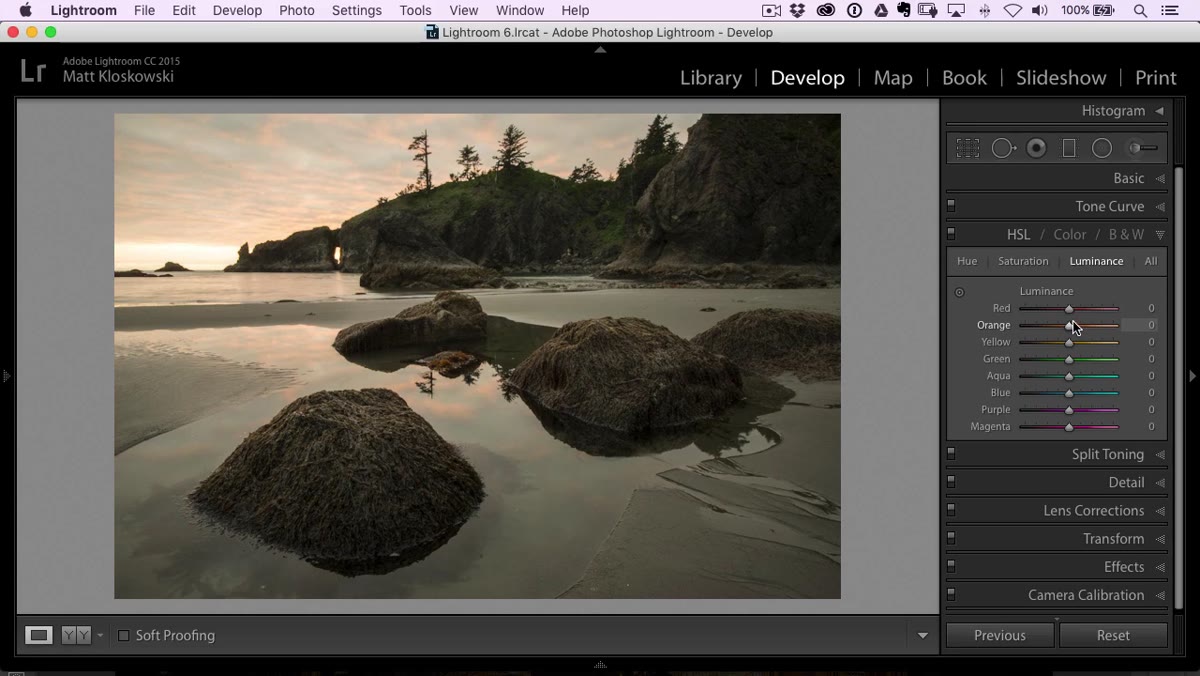The width and height of the screenshot is (1200, 676).
Task: Open the toolbar content dropdown arrow
Action: tap(922, 636)
